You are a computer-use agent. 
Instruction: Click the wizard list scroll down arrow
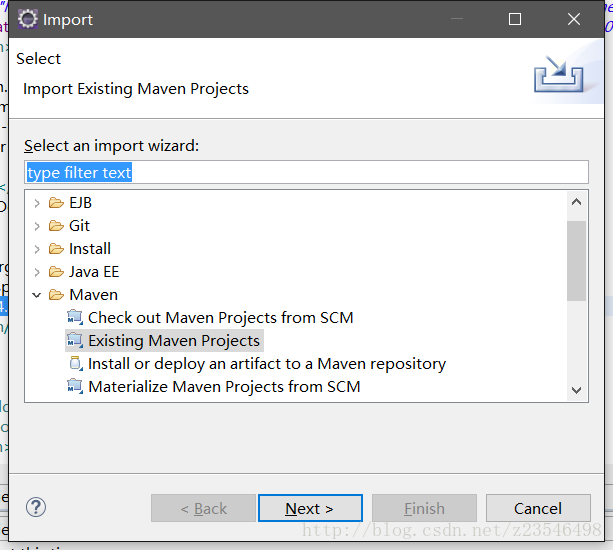576,390
